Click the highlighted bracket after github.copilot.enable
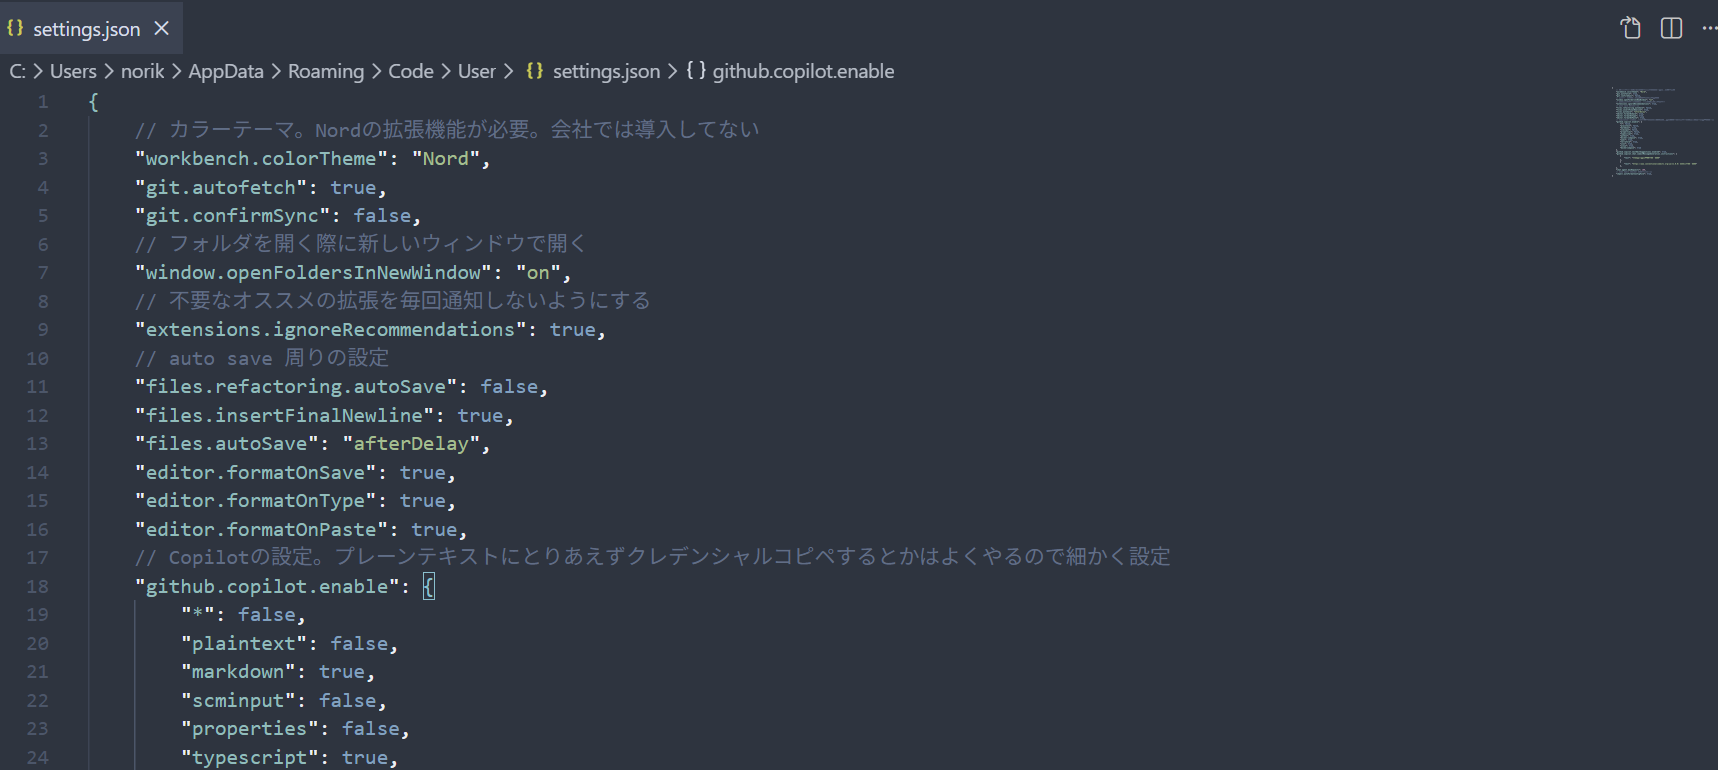1718x770 pixels. [428, 587]
